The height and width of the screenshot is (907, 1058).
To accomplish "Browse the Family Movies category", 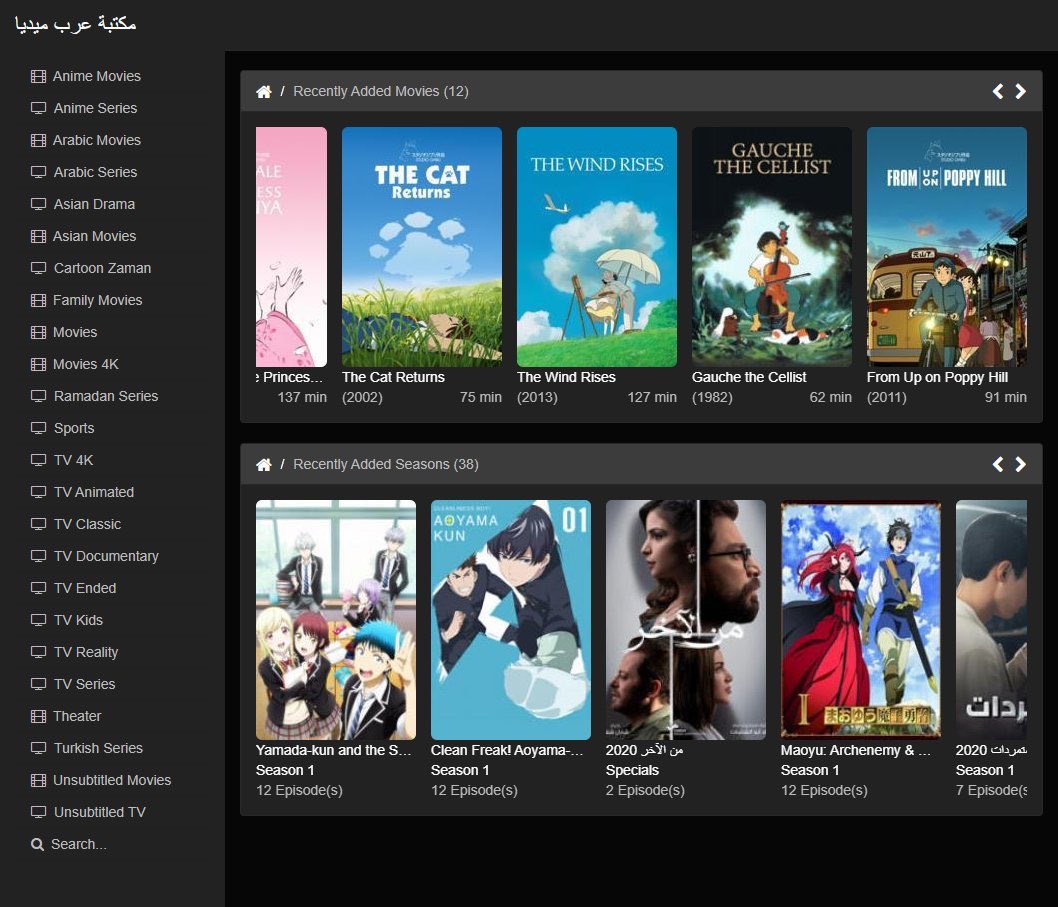I will [x=98, y=300].
